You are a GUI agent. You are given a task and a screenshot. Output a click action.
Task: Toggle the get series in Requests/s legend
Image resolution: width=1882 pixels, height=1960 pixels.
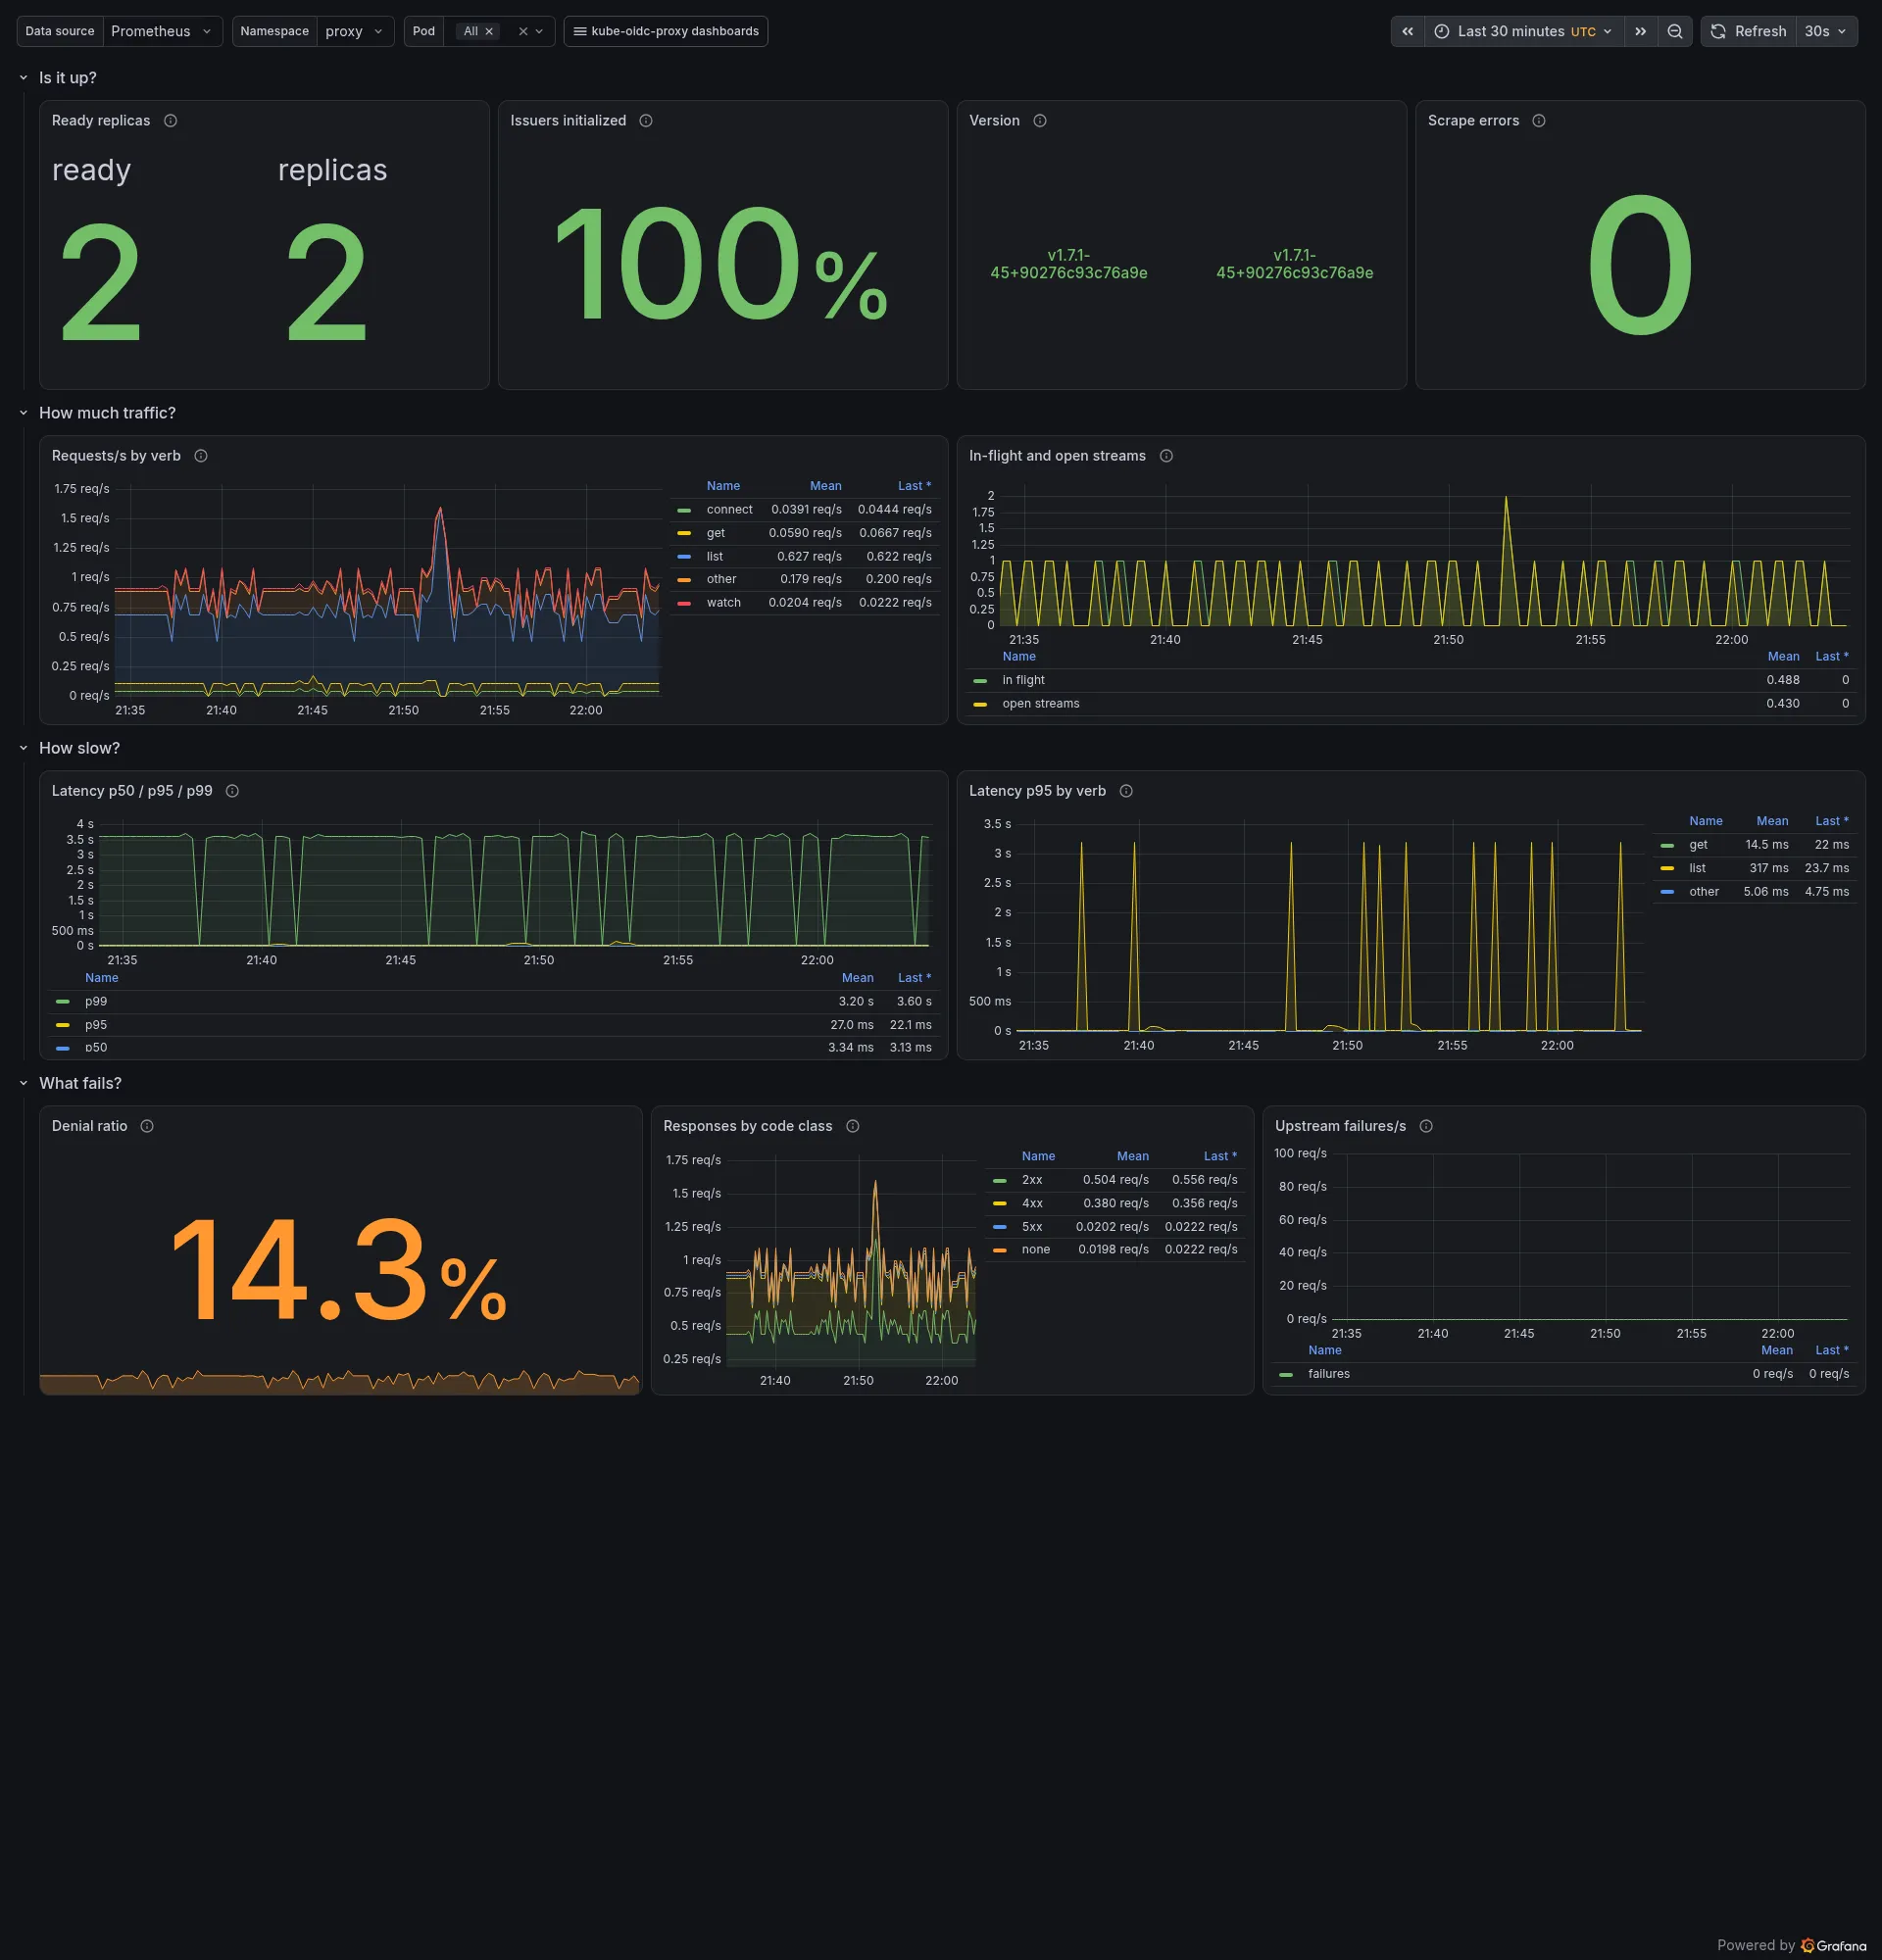tap(716, 533)
